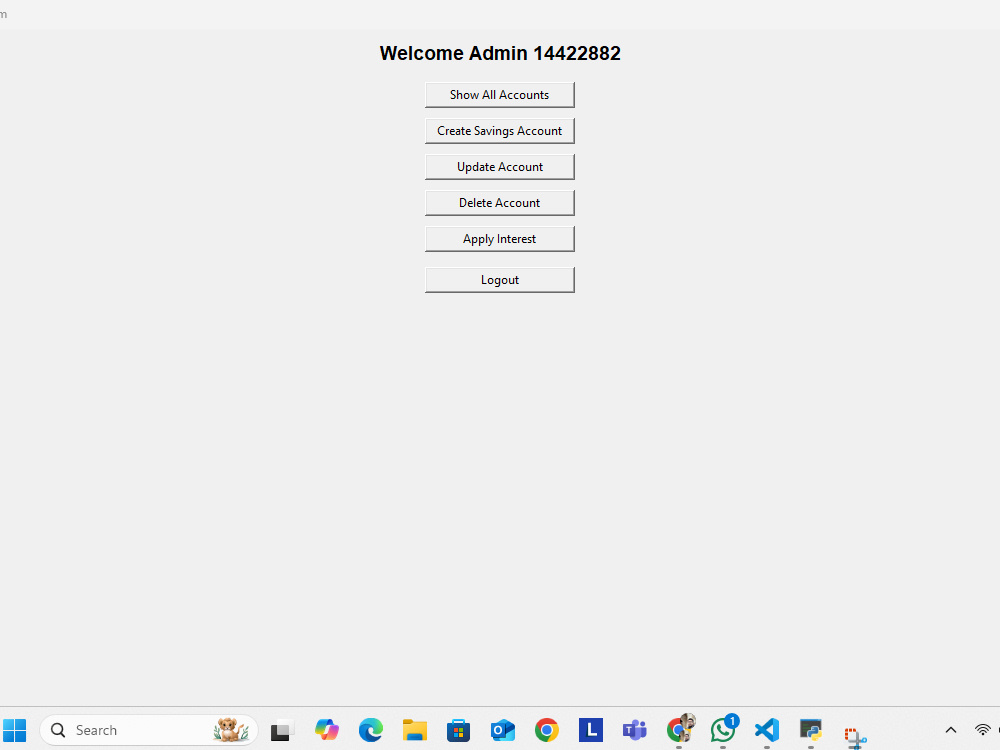Open Microsoft Edge from the taskbar
The image size is (1000, 750).
coord(371,730)
